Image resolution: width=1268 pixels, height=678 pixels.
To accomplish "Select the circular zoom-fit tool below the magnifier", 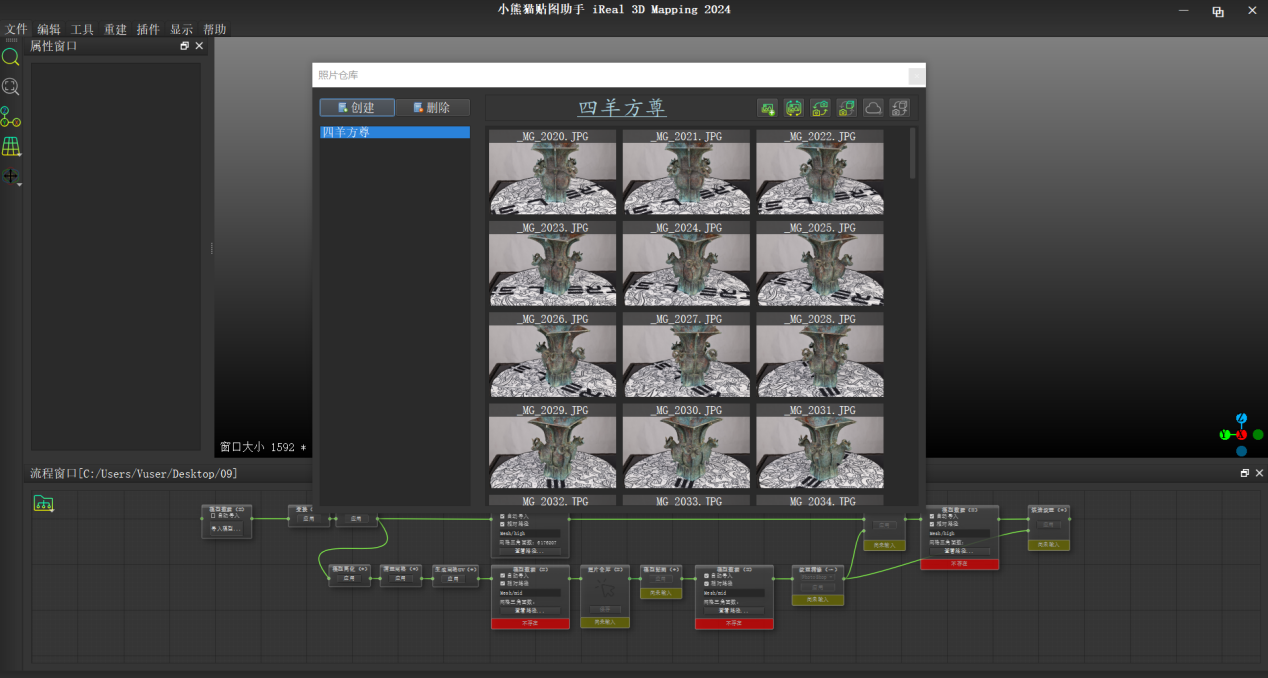I will coord(11,87).
